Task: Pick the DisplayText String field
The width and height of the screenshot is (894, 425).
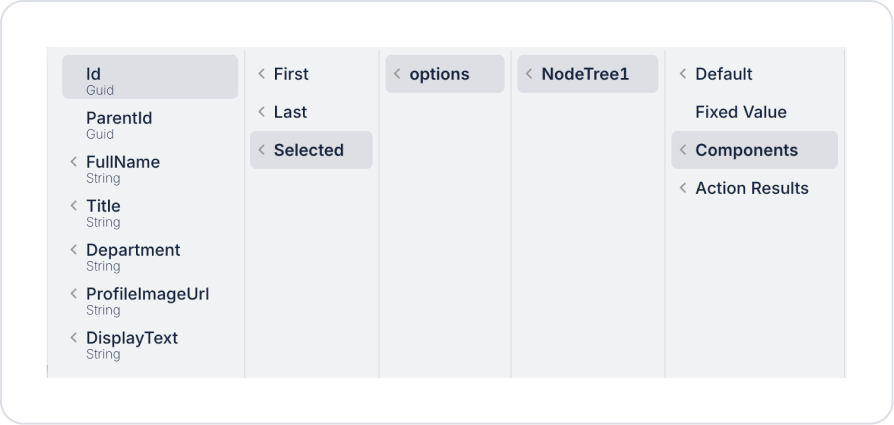Action: (x=132, y=344)
